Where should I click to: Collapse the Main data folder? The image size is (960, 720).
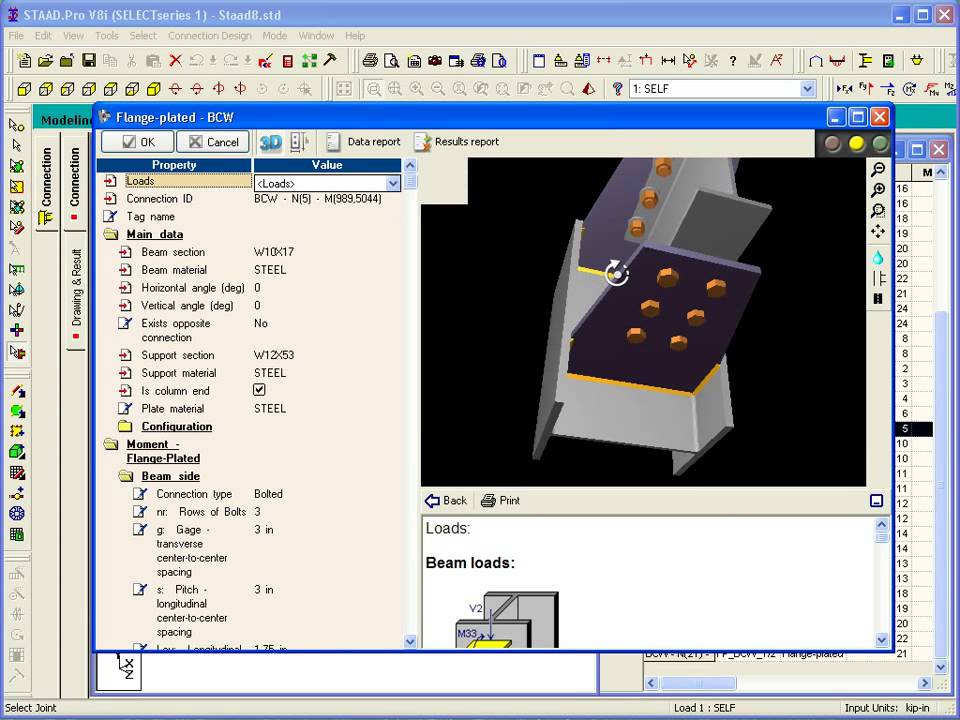click(x=111, y=234)
